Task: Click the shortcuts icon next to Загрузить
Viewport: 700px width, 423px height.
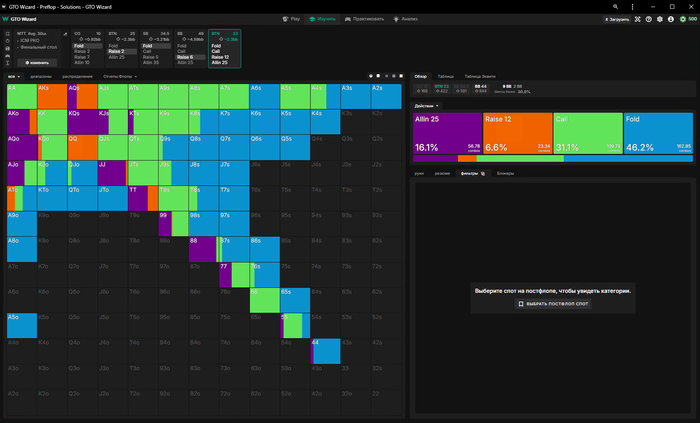Action: tap(638, 20)
